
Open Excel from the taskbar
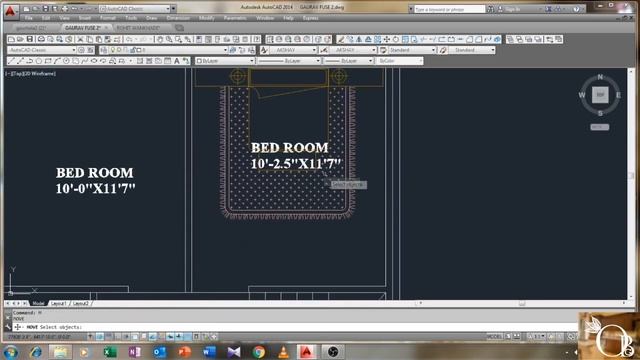(109, 352)
